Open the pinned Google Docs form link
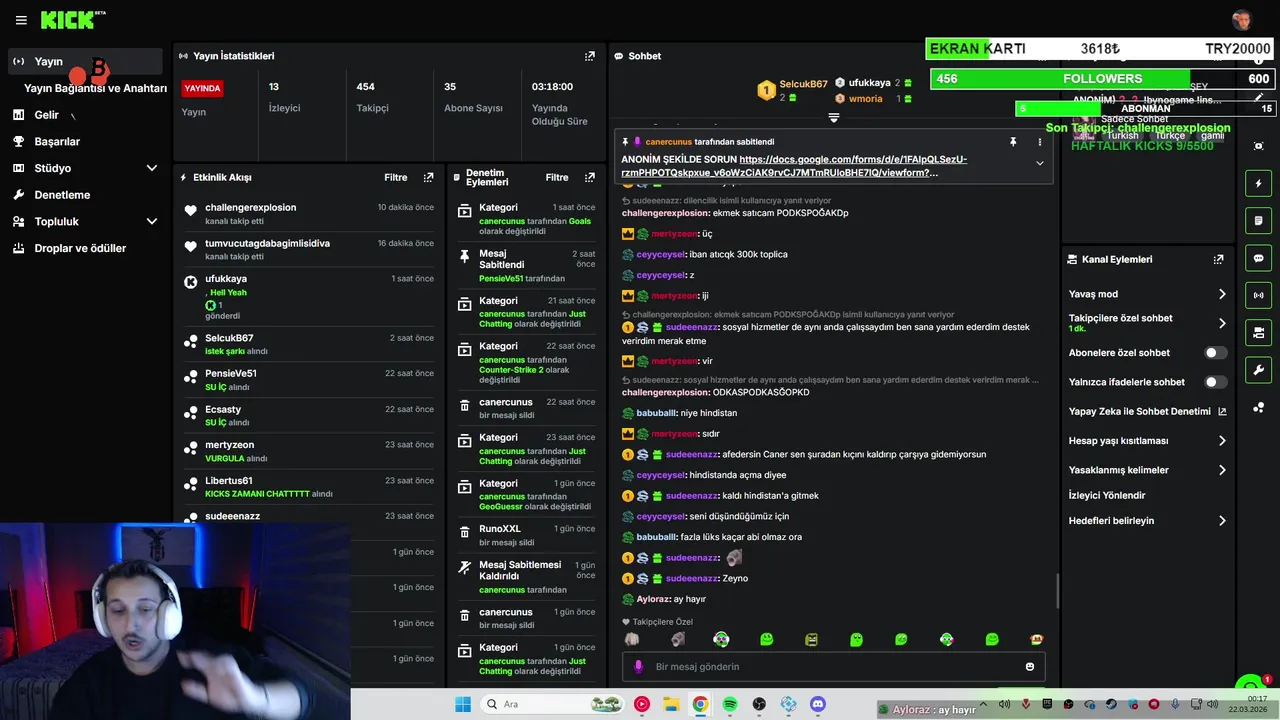Screen dimensions: 1280x720 pos(796,166)
